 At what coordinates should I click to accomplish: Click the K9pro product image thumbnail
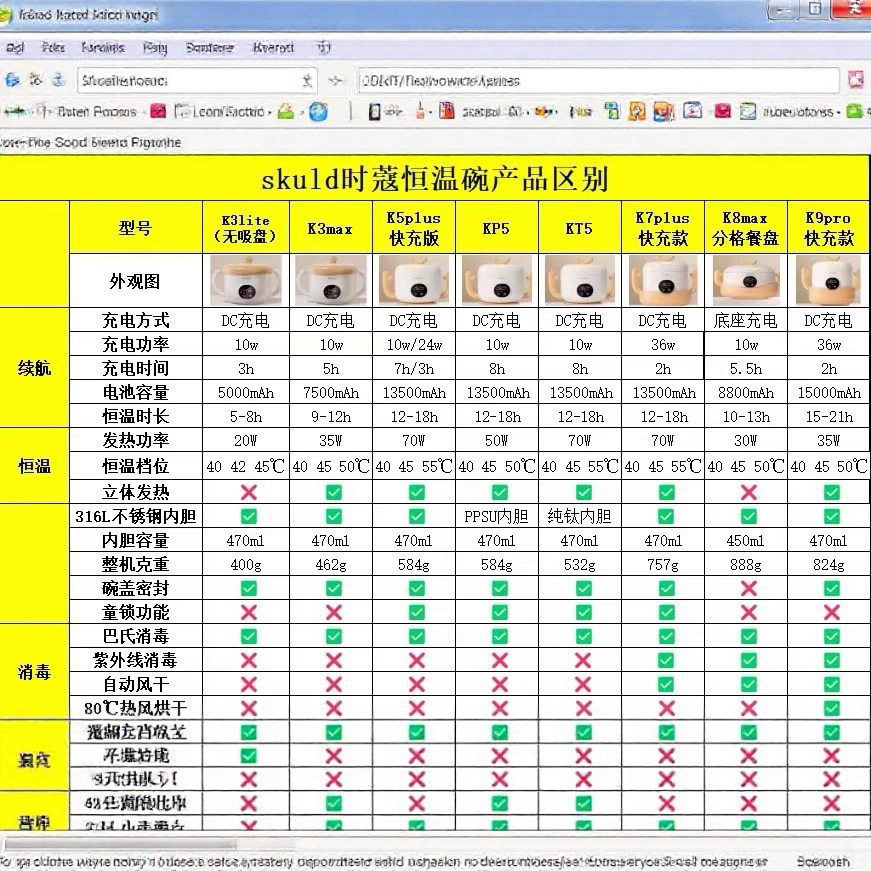tap(829, 280)
